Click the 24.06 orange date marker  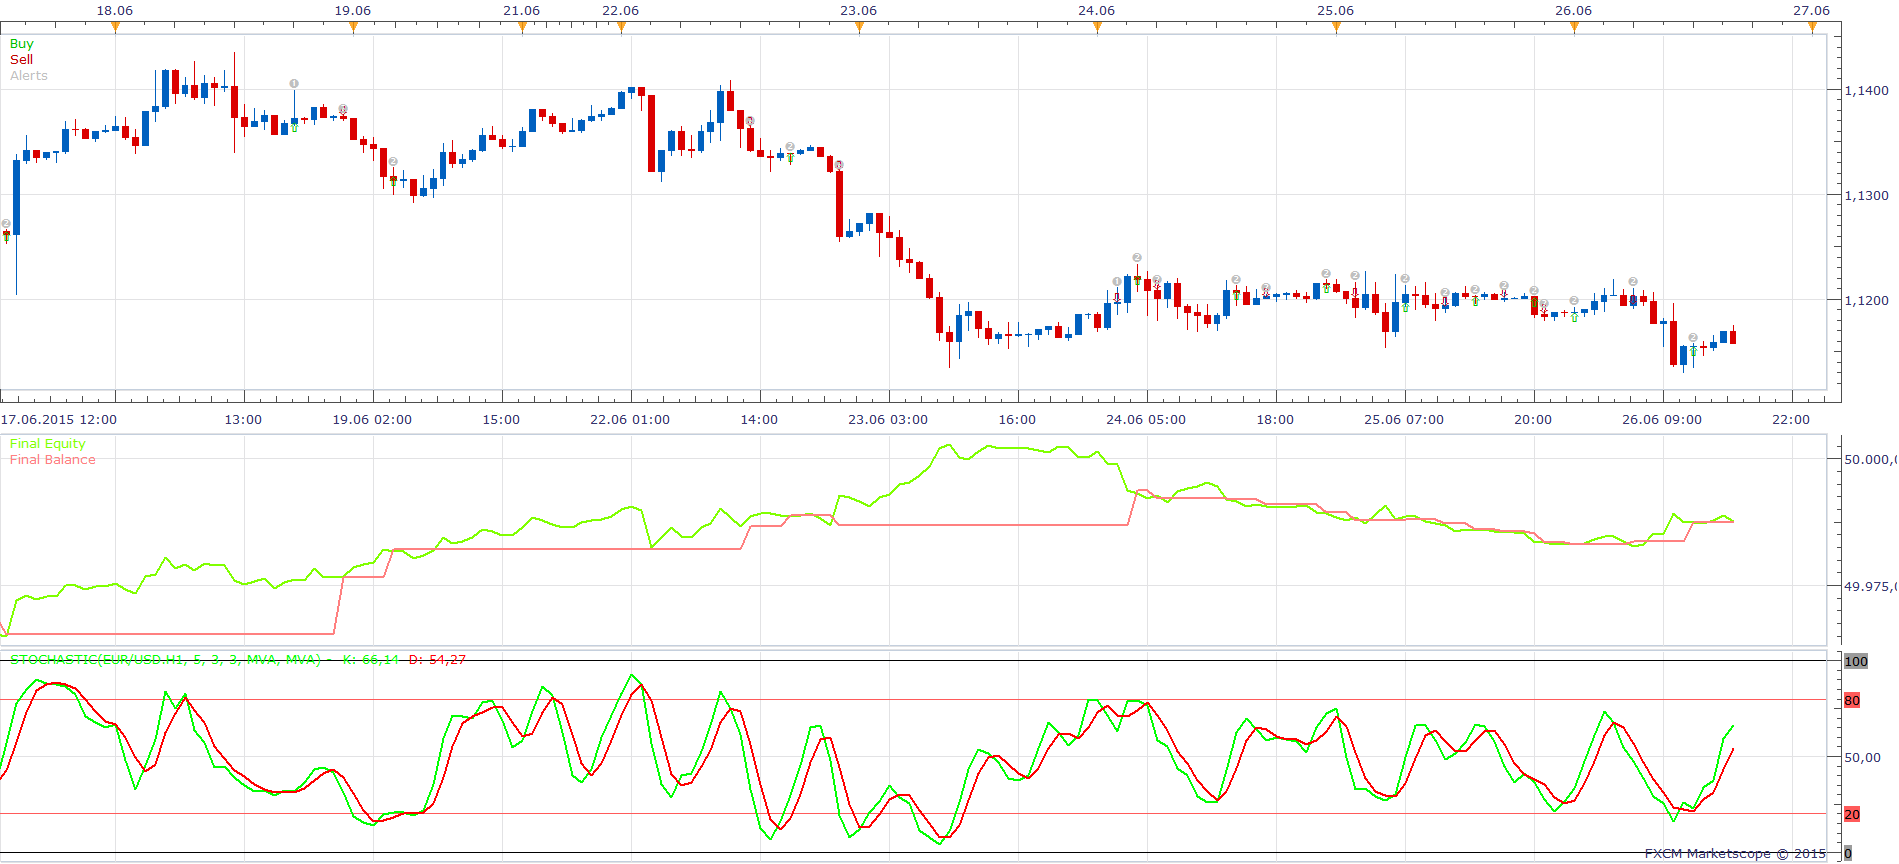point(1097,27)
